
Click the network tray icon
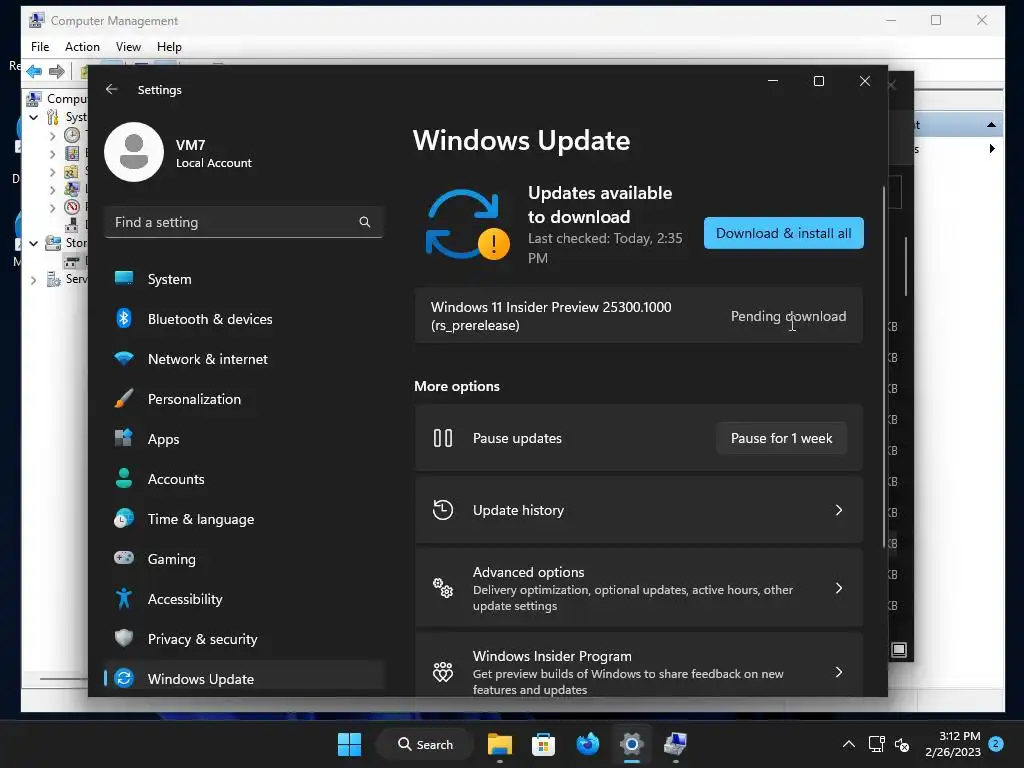876,744
